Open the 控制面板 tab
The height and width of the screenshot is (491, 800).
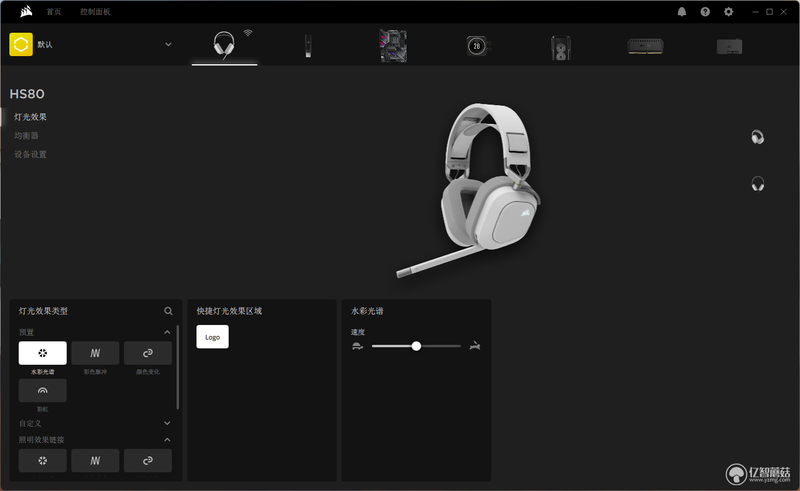point(95,12)
